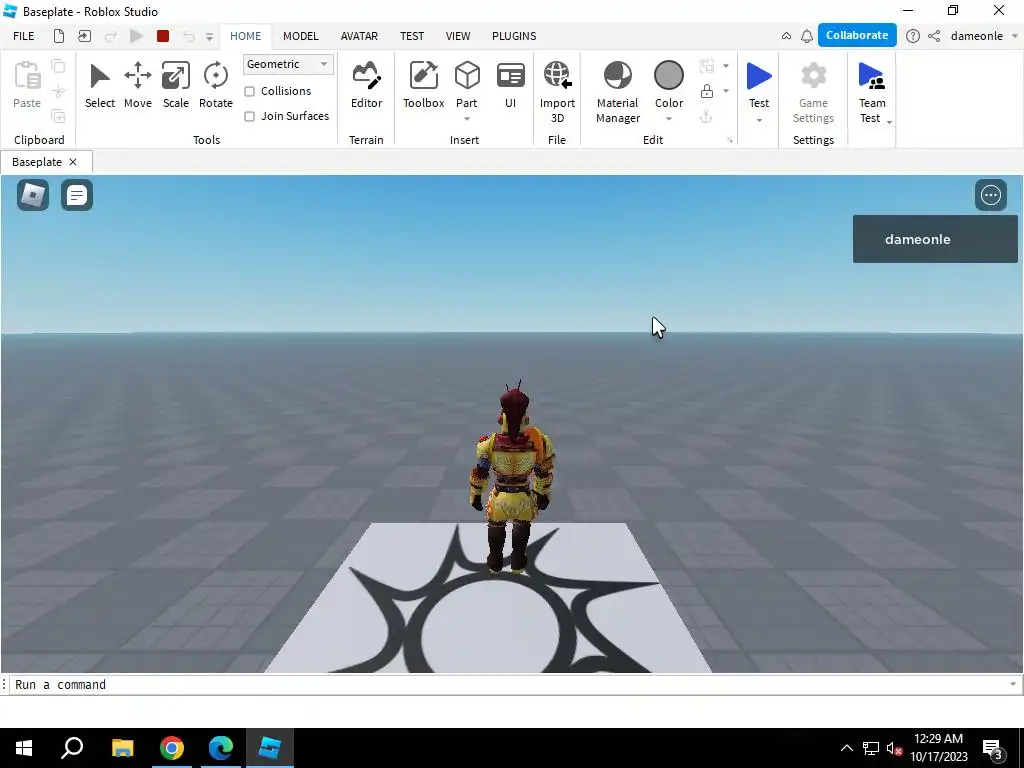Click the Redo arrow
Viewport: 1024px width, 768px height.
click(x=110, y=37)
